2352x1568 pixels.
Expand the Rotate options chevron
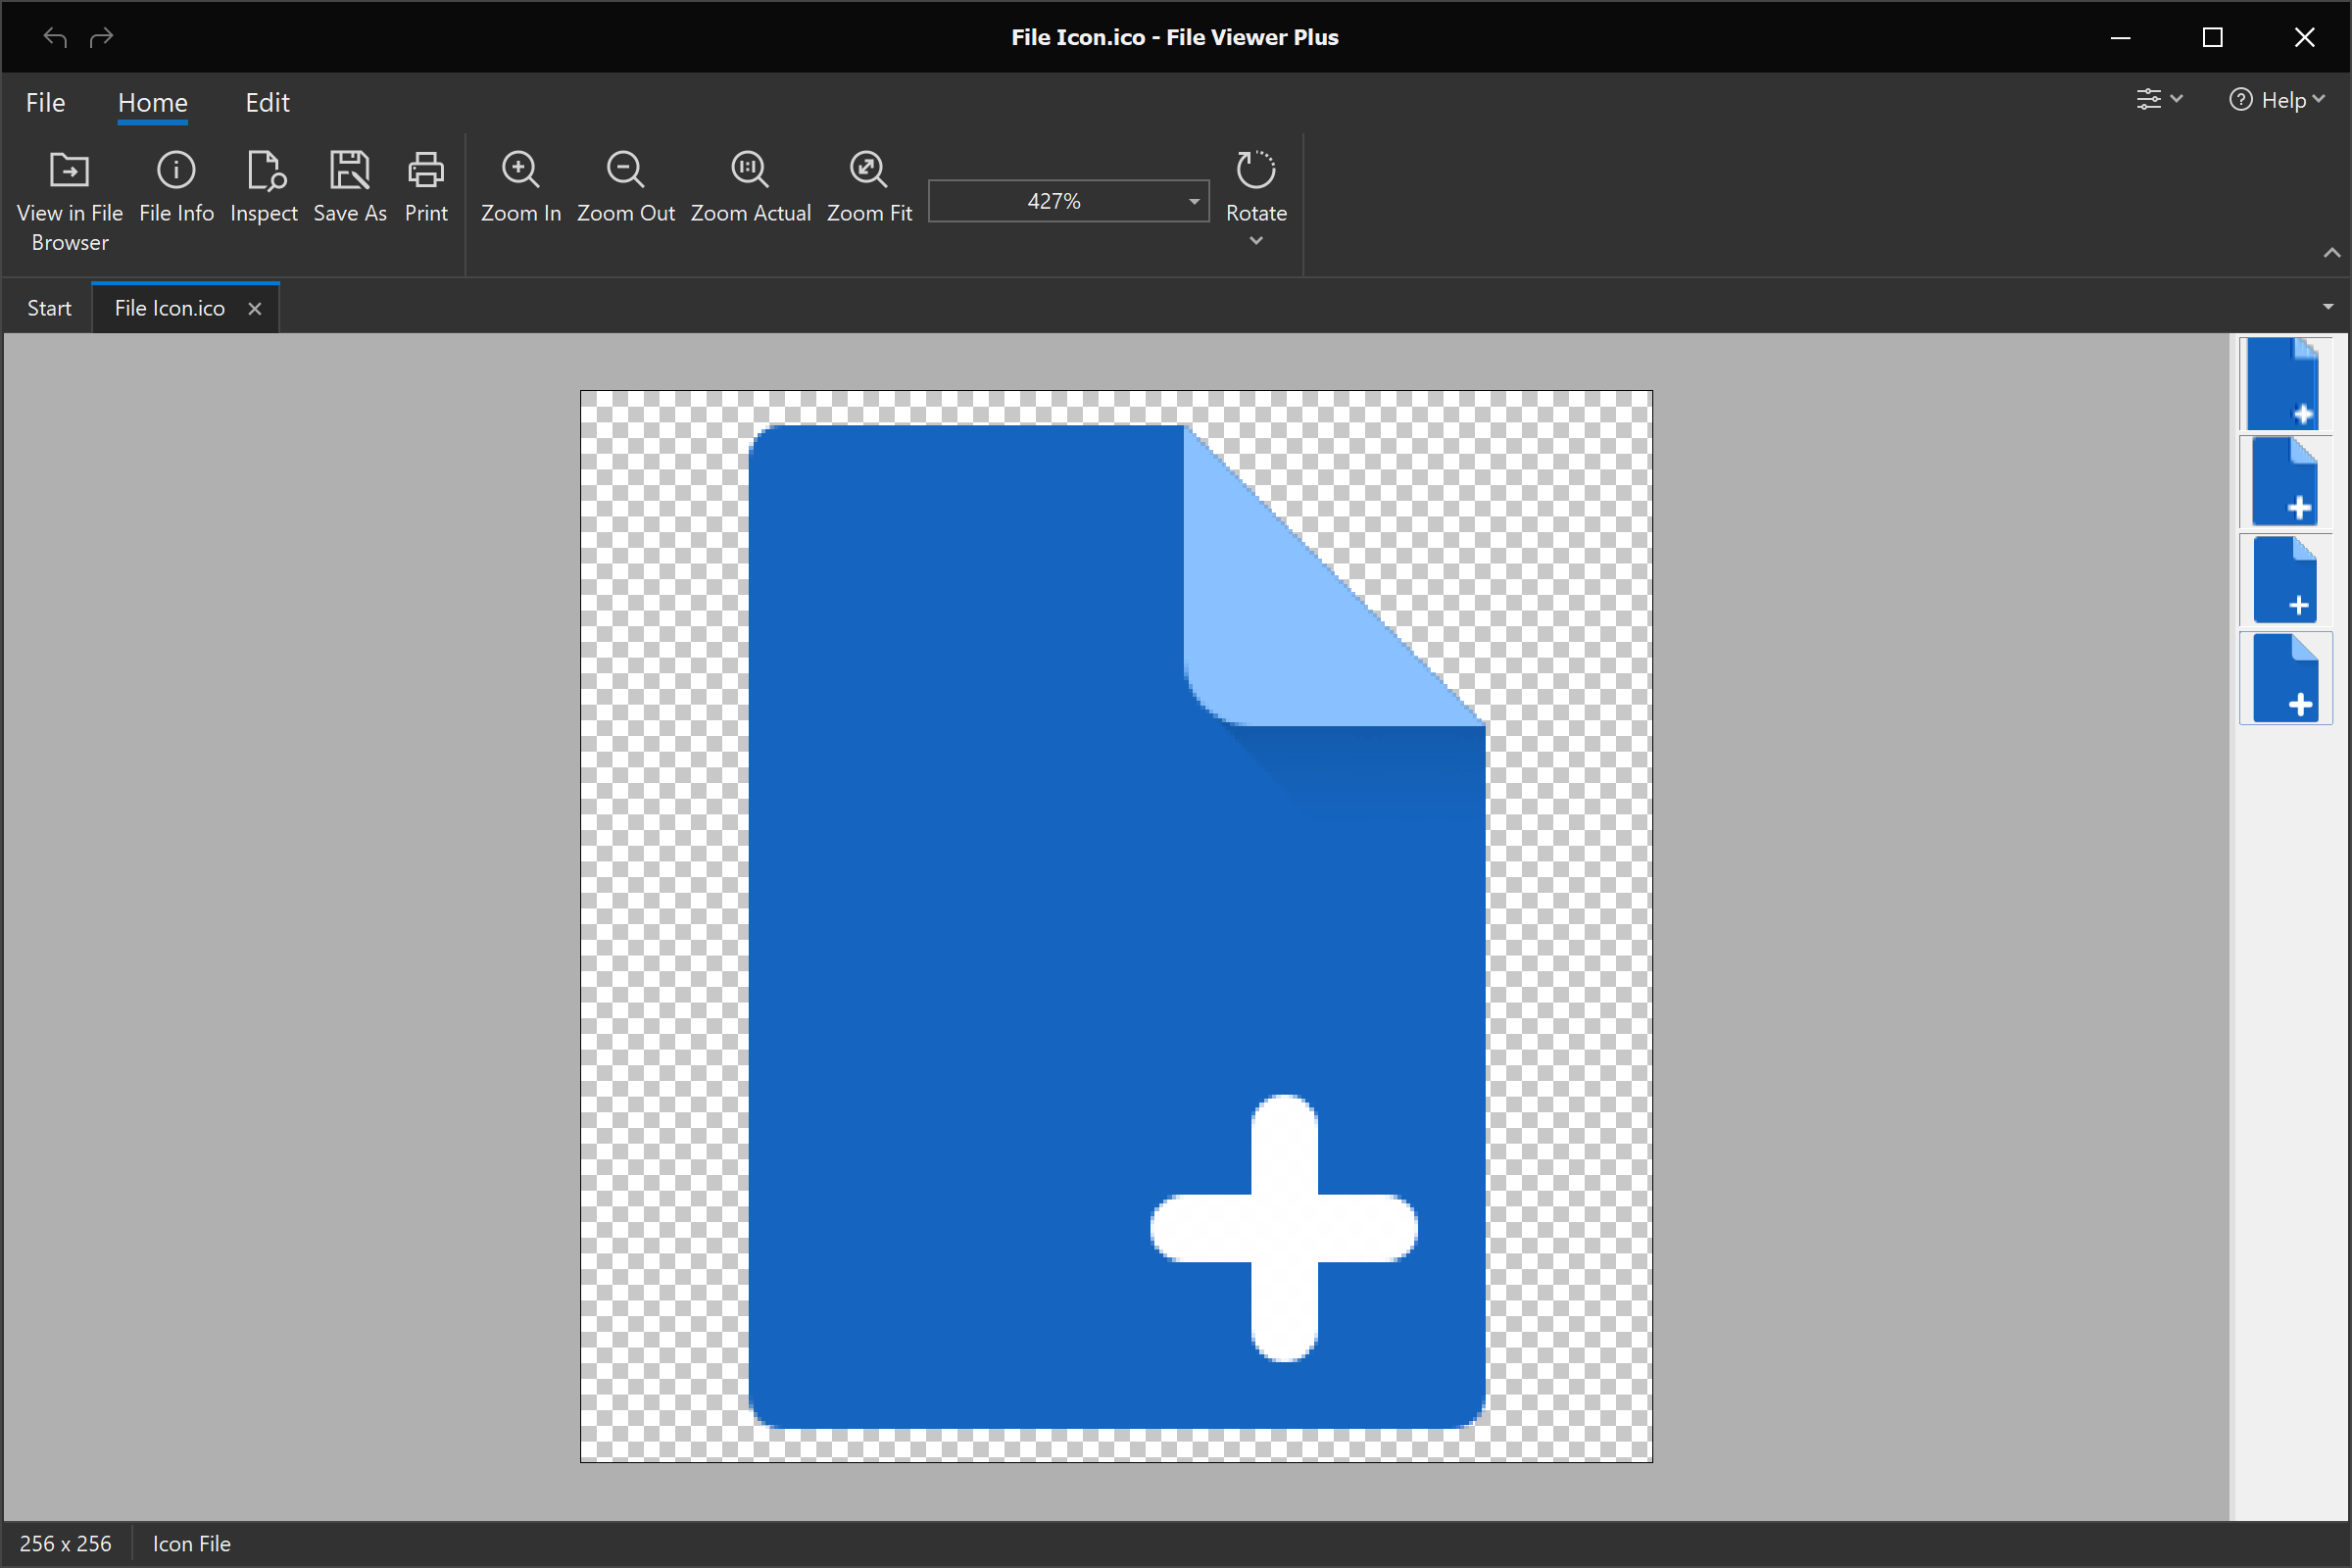1256,240
